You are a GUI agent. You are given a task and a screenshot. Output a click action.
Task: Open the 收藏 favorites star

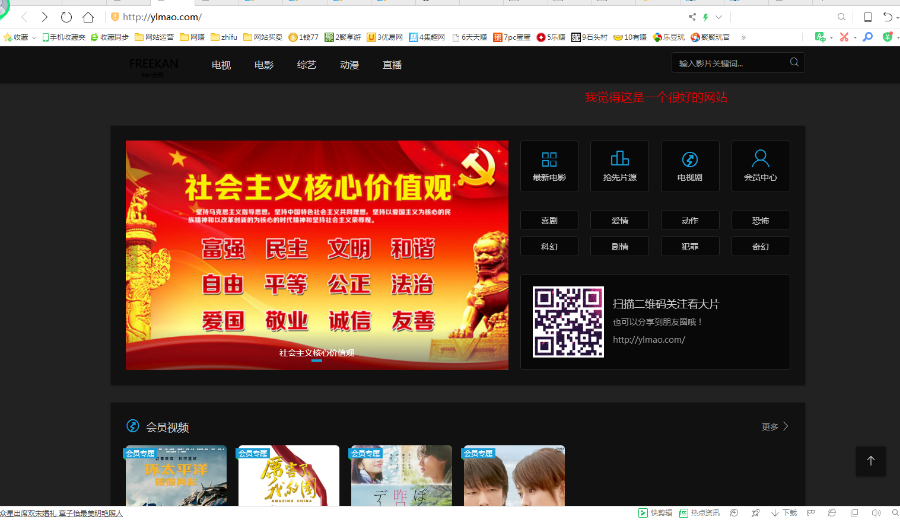[x=8, y=37]
